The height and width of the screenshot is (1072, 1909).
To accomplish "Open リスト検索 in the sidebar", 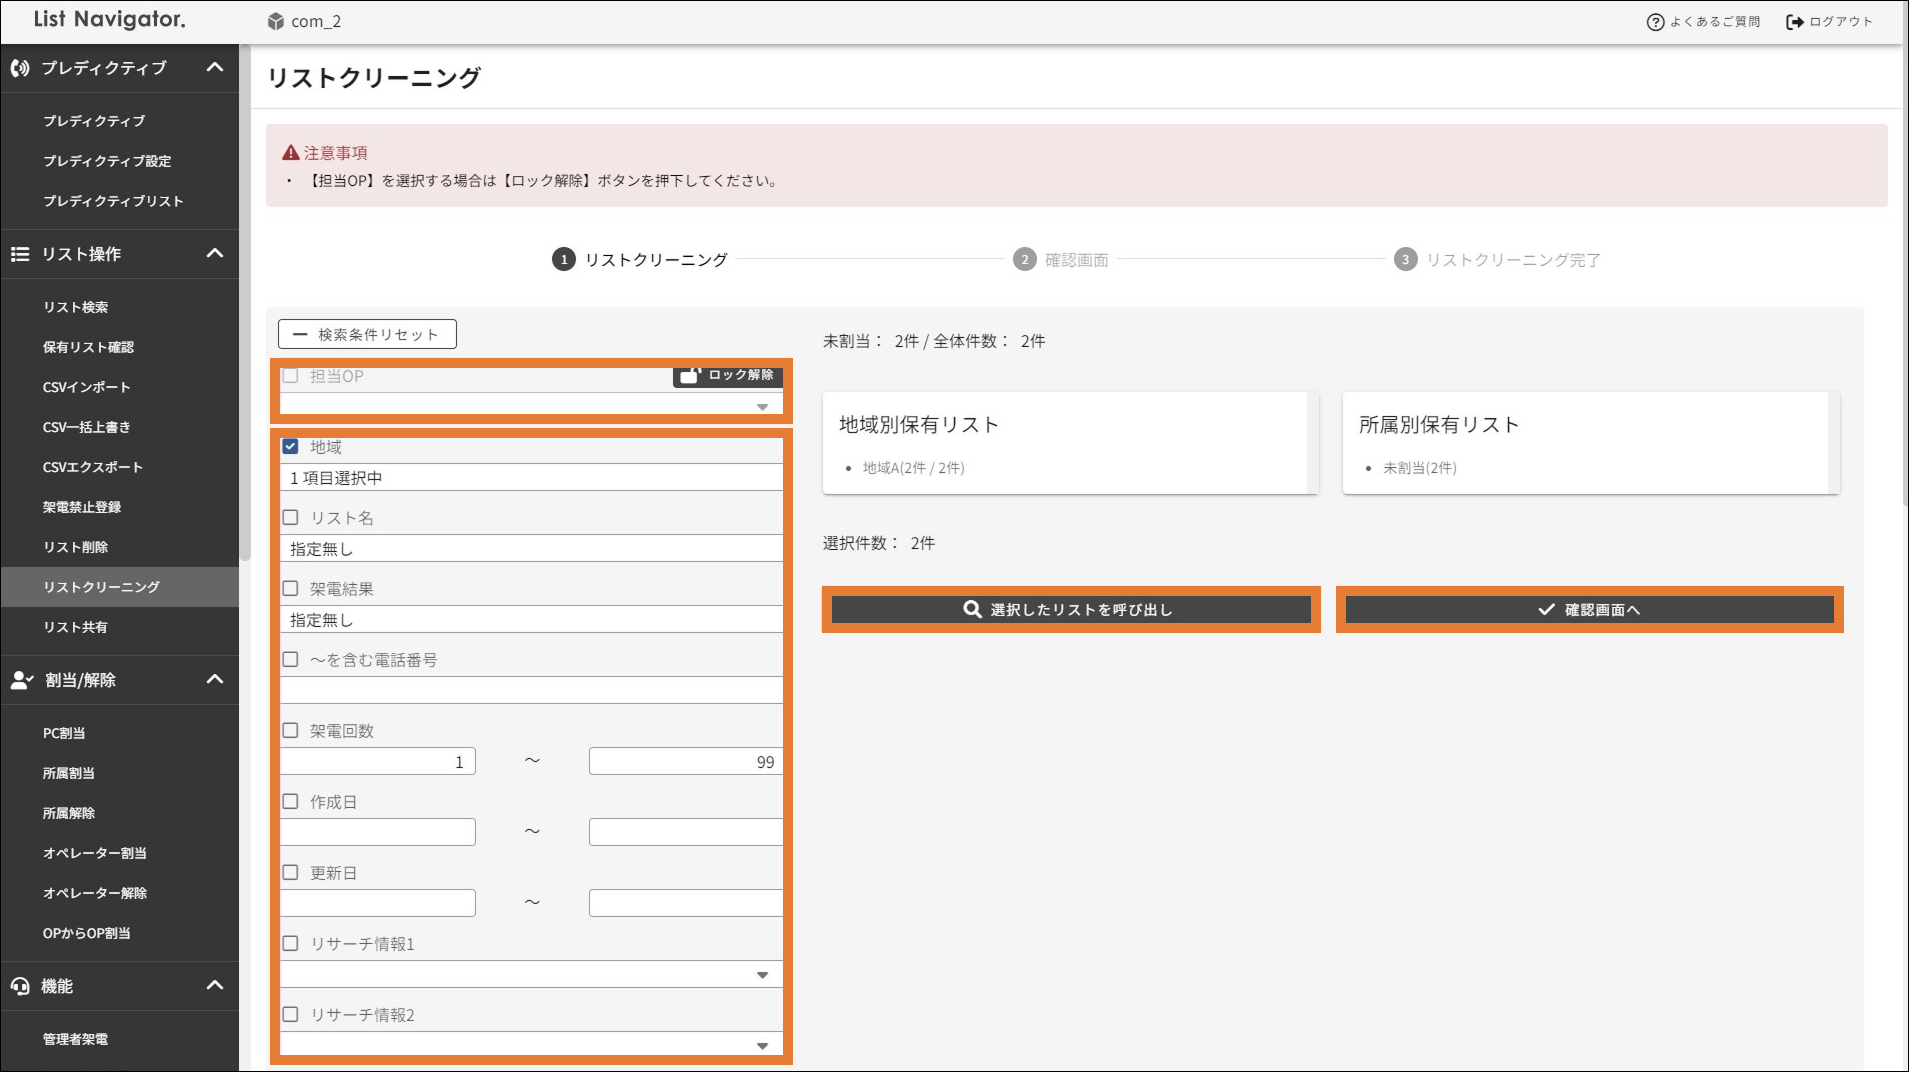I will pyautogui.click(x=75, y=307).
